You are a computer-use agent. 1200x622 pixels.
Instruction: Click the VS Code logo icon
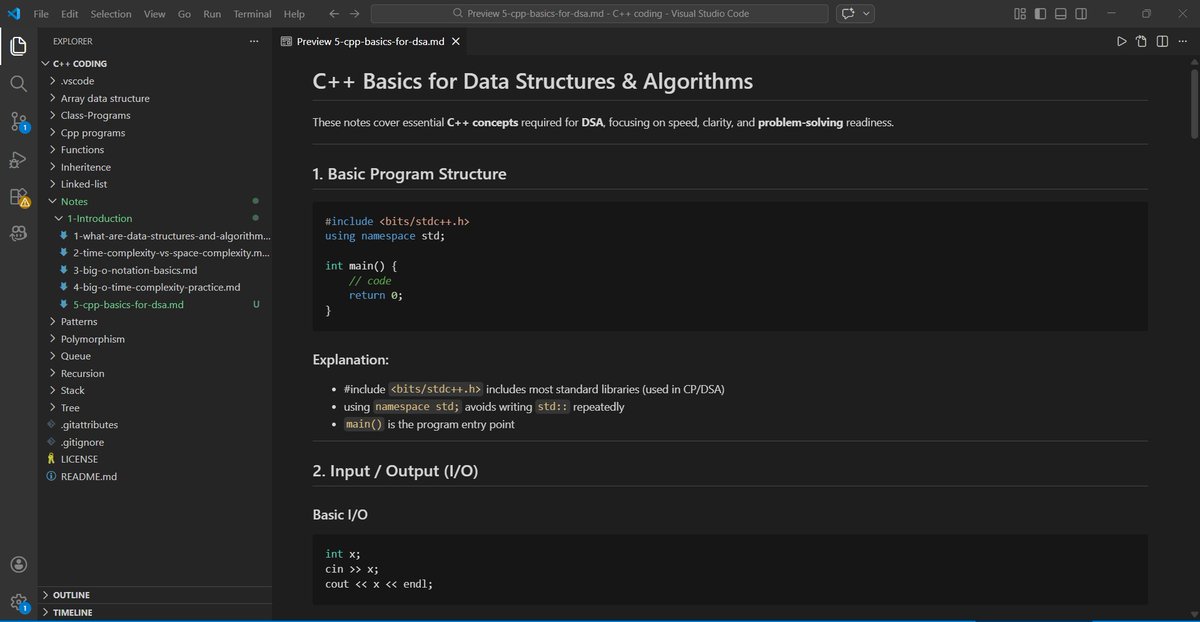[14, 14]
